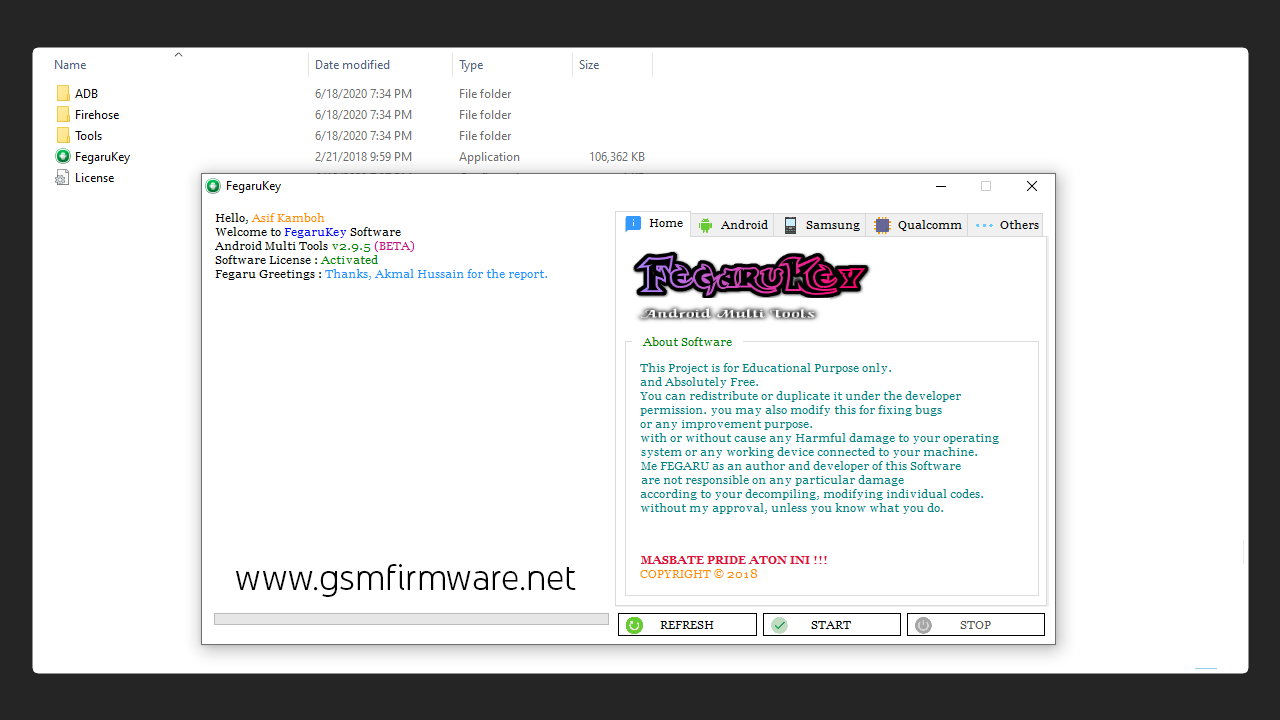This screenshot has width=1280, height=720.
Task: Click the green circular Refresh icon
Action: [634, 624]
